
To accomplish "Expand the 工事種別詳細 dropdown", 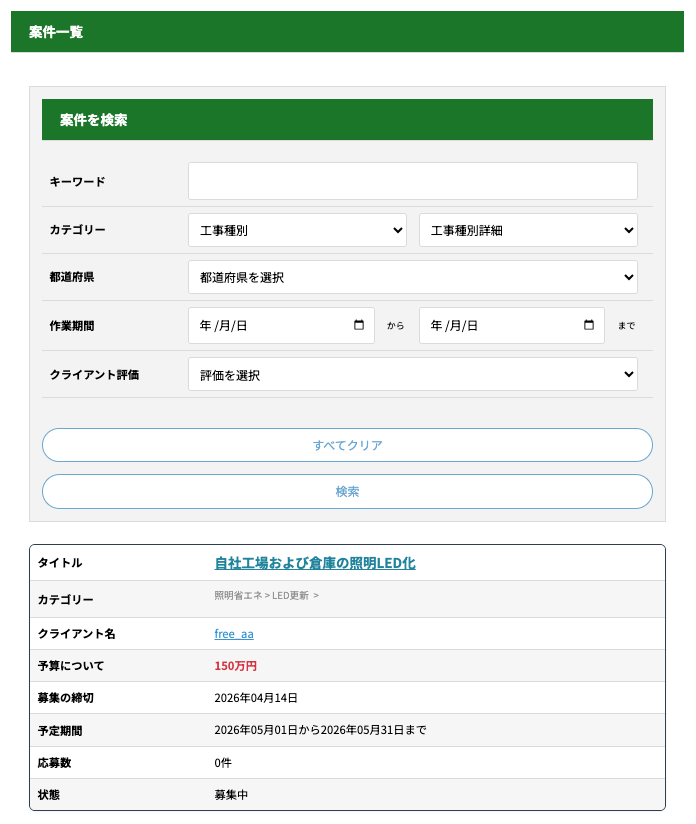I will [x=528, y=230].
